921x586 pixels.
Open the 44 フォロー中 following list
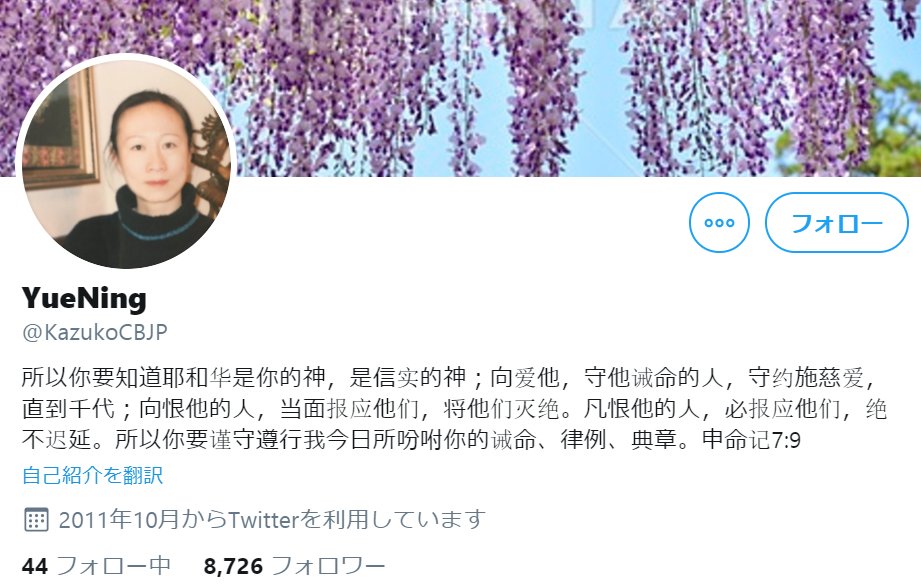click(96, 566)
